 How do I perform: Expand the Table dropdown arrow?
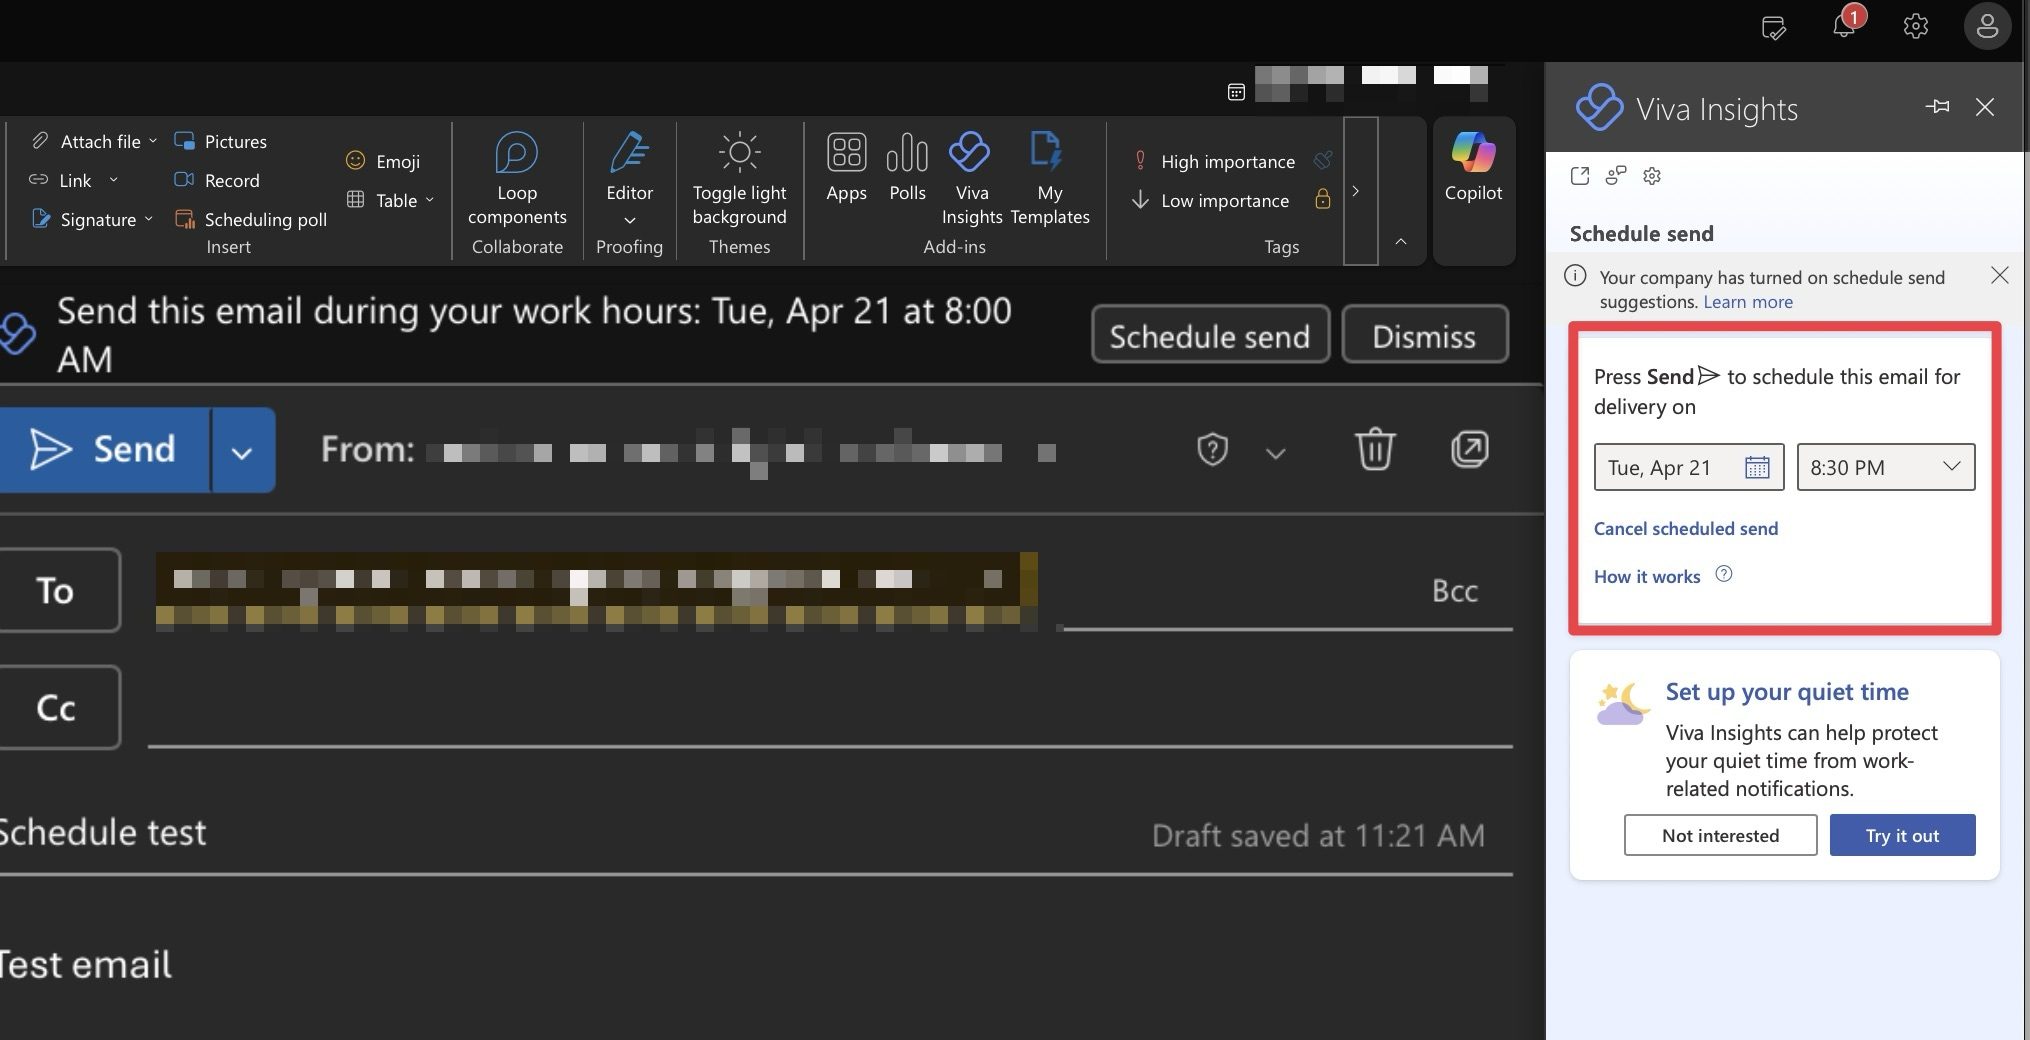click(x=430, y=200)
